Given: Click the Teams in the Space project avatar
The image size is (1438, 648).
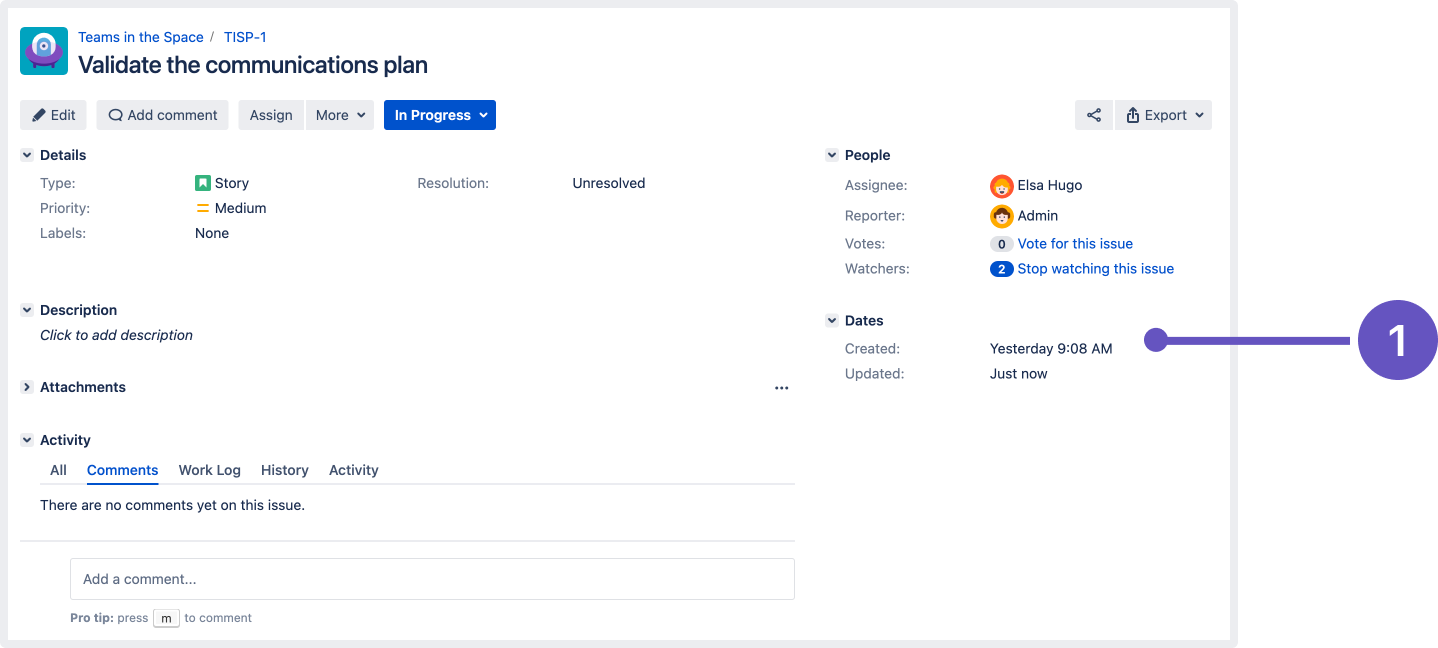Looking at the screenshot, I should [44, 51].
